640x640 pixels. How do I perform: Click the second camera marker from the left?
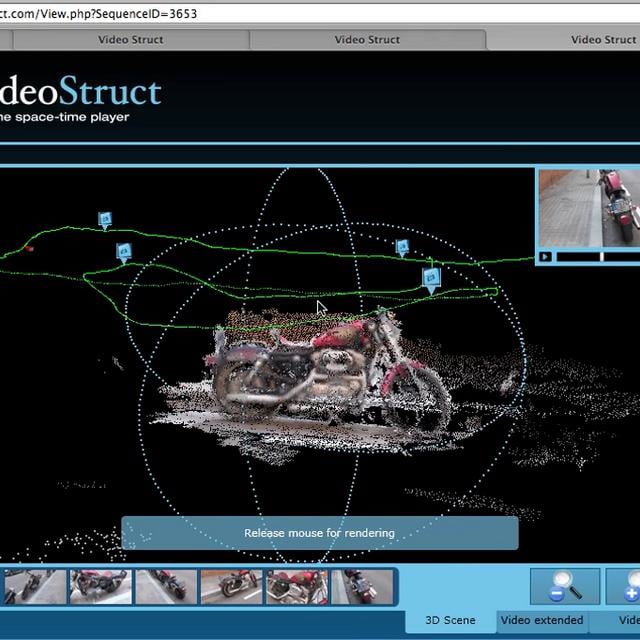point(124,251)
